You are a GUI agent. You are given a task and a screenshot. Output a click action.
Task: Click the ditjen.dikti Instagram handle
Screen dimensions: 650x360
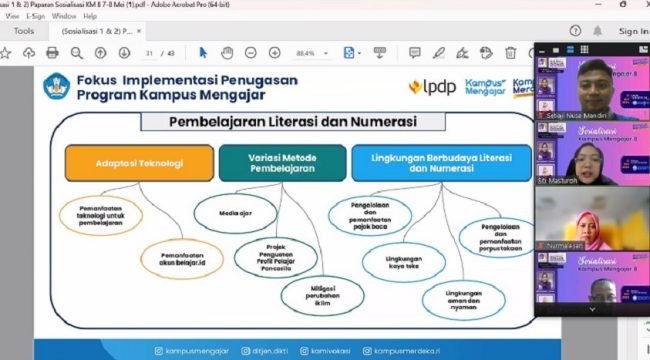(264, 351)
